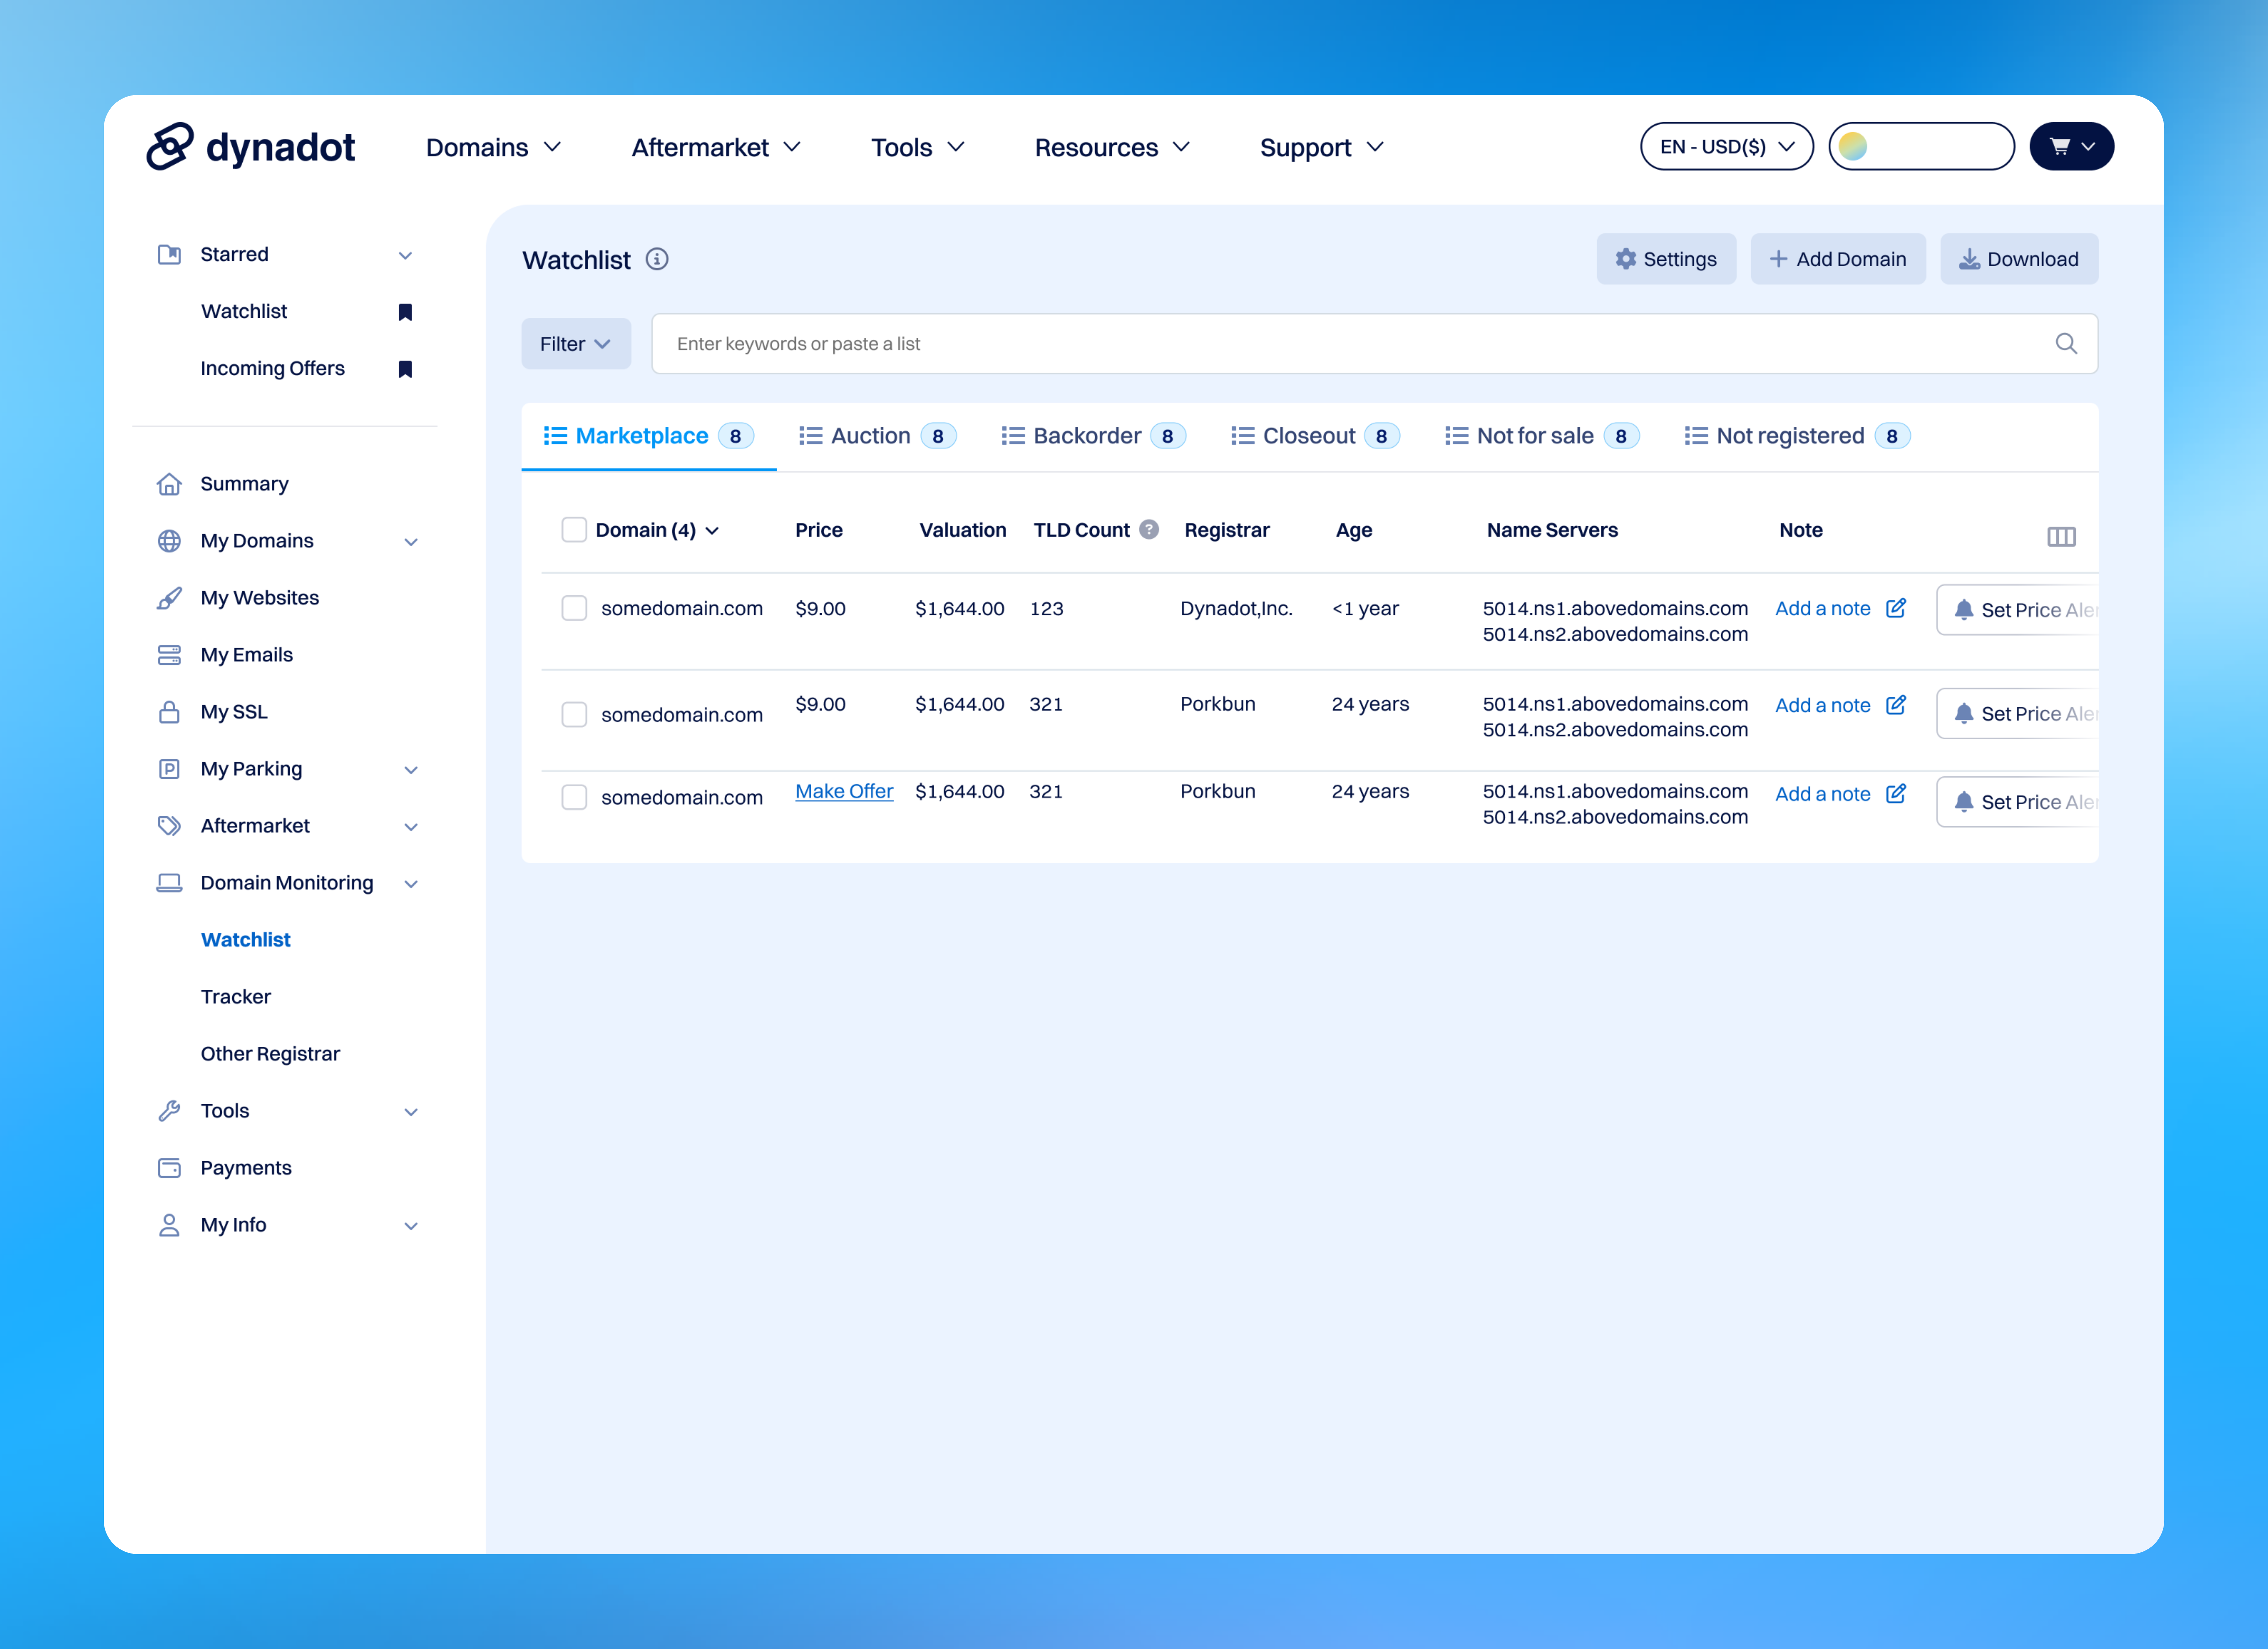Click the Tools wrench icon in sidebar
Screen dimensions: 2268x1649
click(169, 1111)
